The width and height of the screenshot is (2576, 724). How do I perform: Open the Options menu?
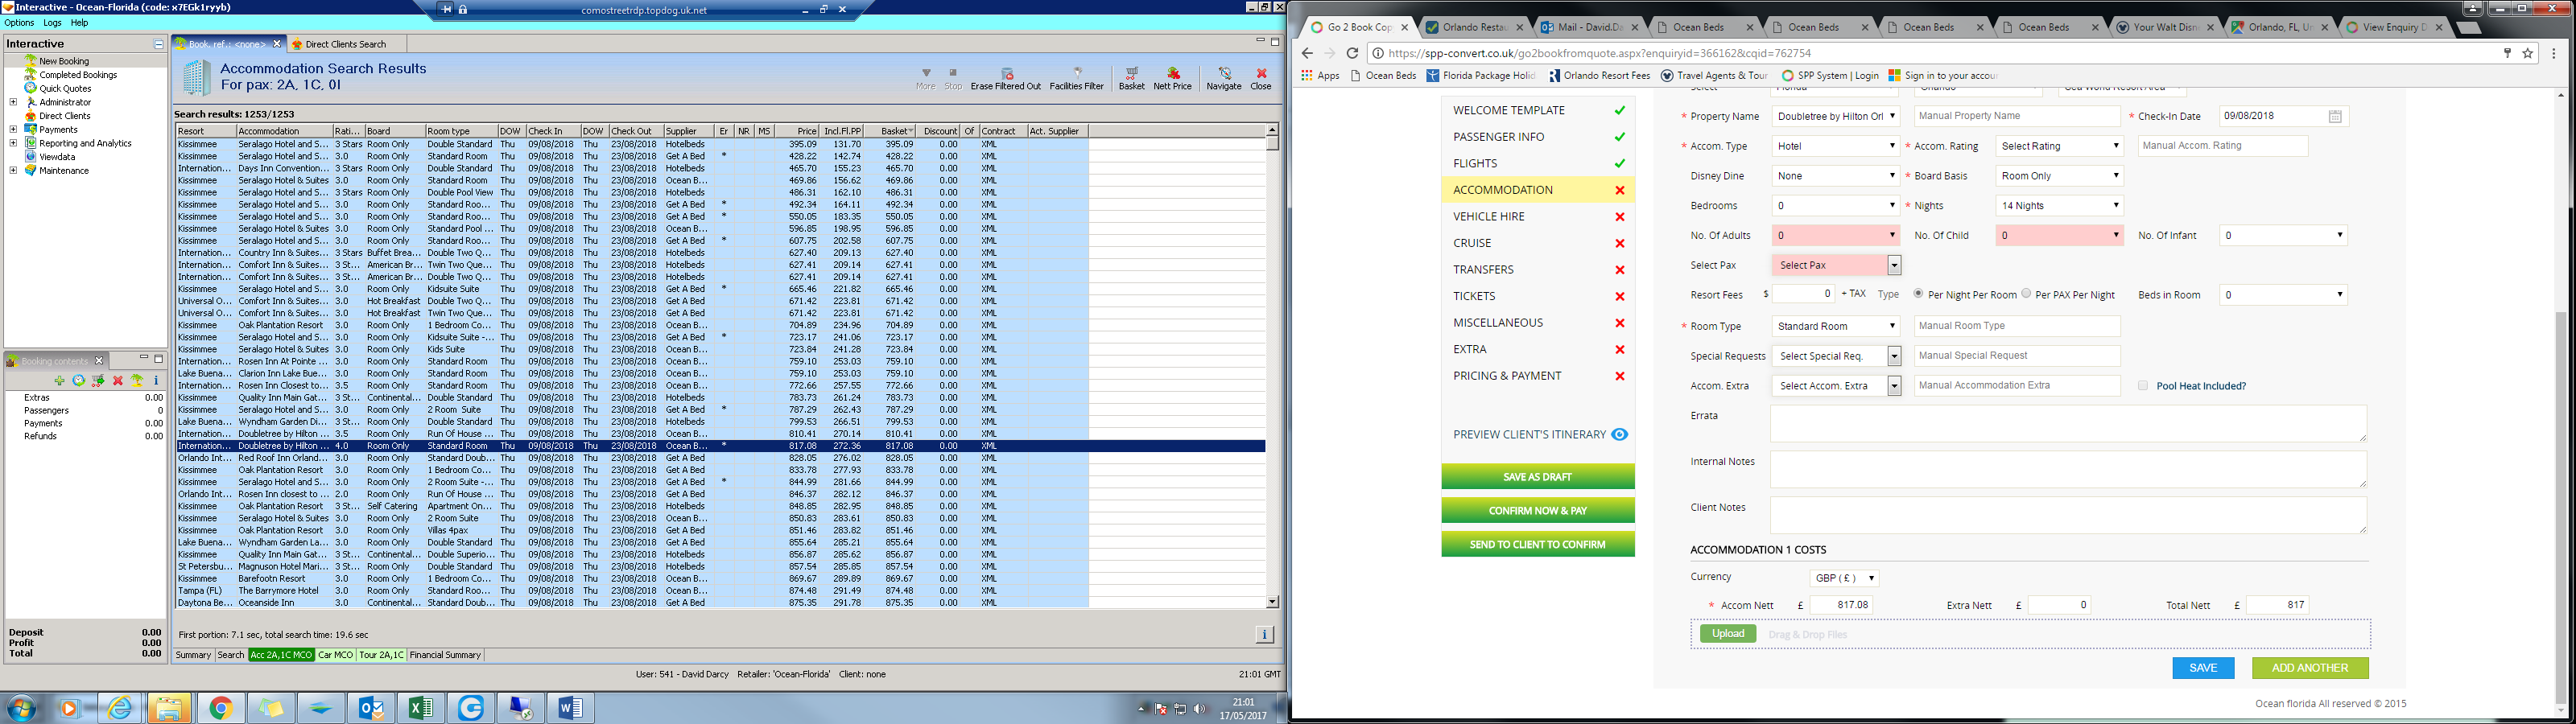(19, 22)
